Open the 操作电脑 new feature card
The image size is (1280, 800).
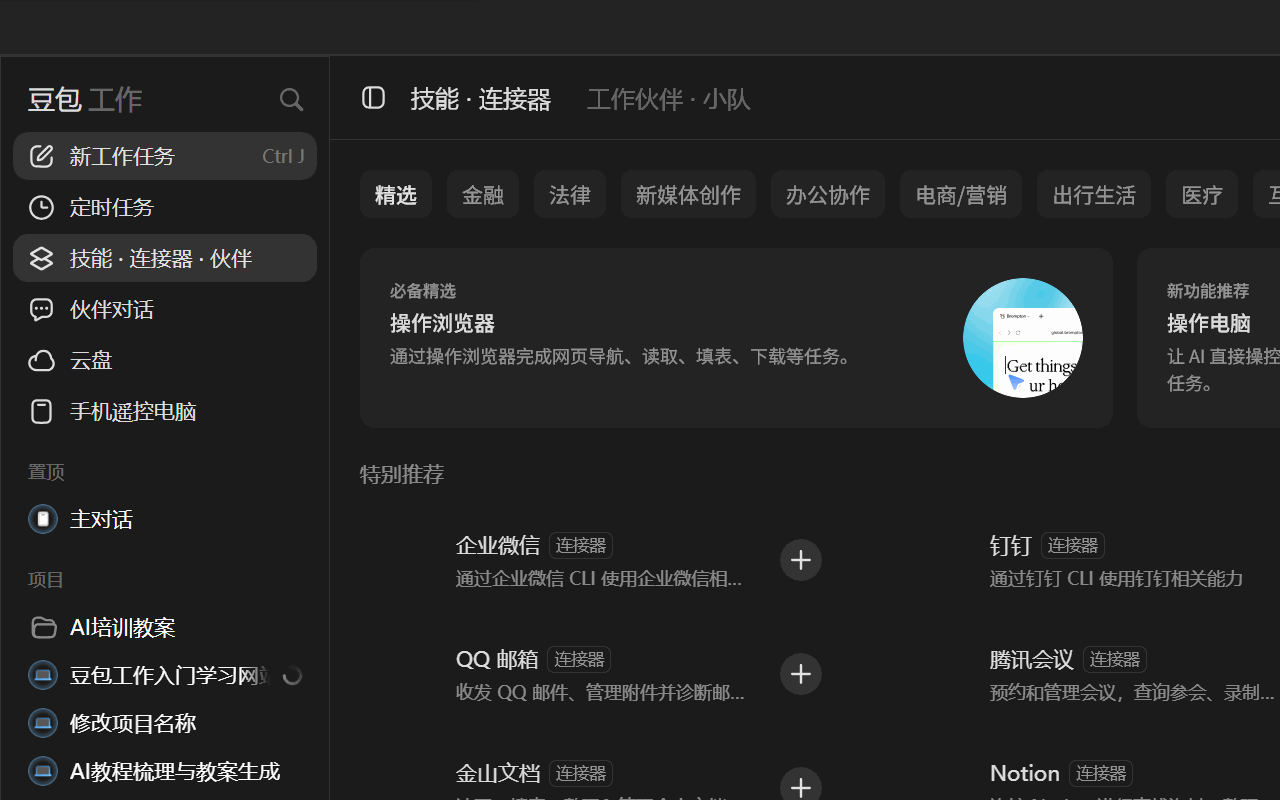coord(1208,338)
